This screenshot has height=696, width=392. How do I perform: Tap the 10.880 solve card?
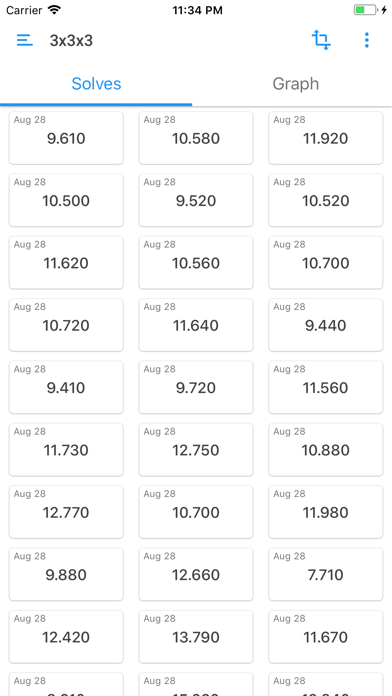(325, 450)
